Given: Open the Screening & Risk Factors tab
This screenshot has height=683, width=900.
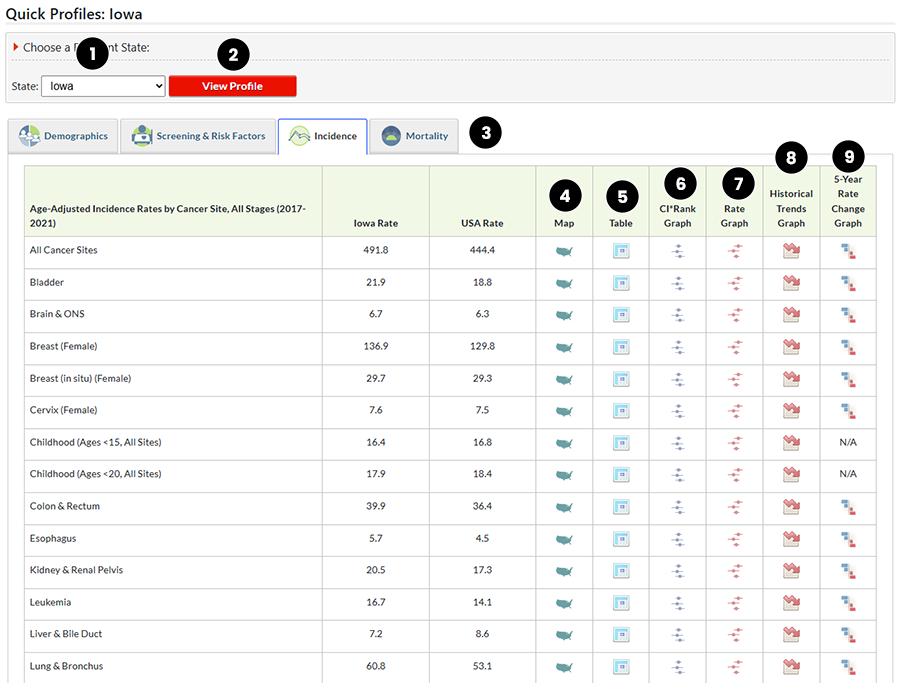Looking at the screenshot, I should (x=197, y=135).
